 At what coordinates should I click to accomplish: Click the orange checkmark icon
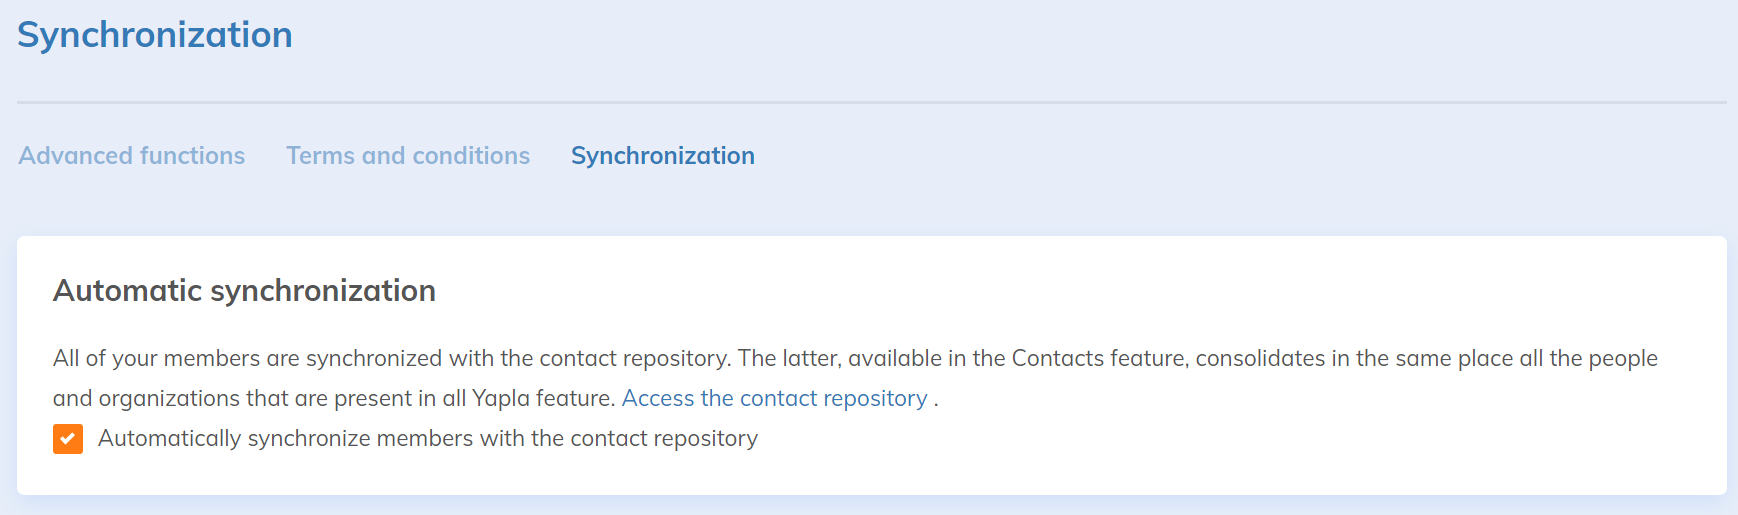[x=68, y=439]
